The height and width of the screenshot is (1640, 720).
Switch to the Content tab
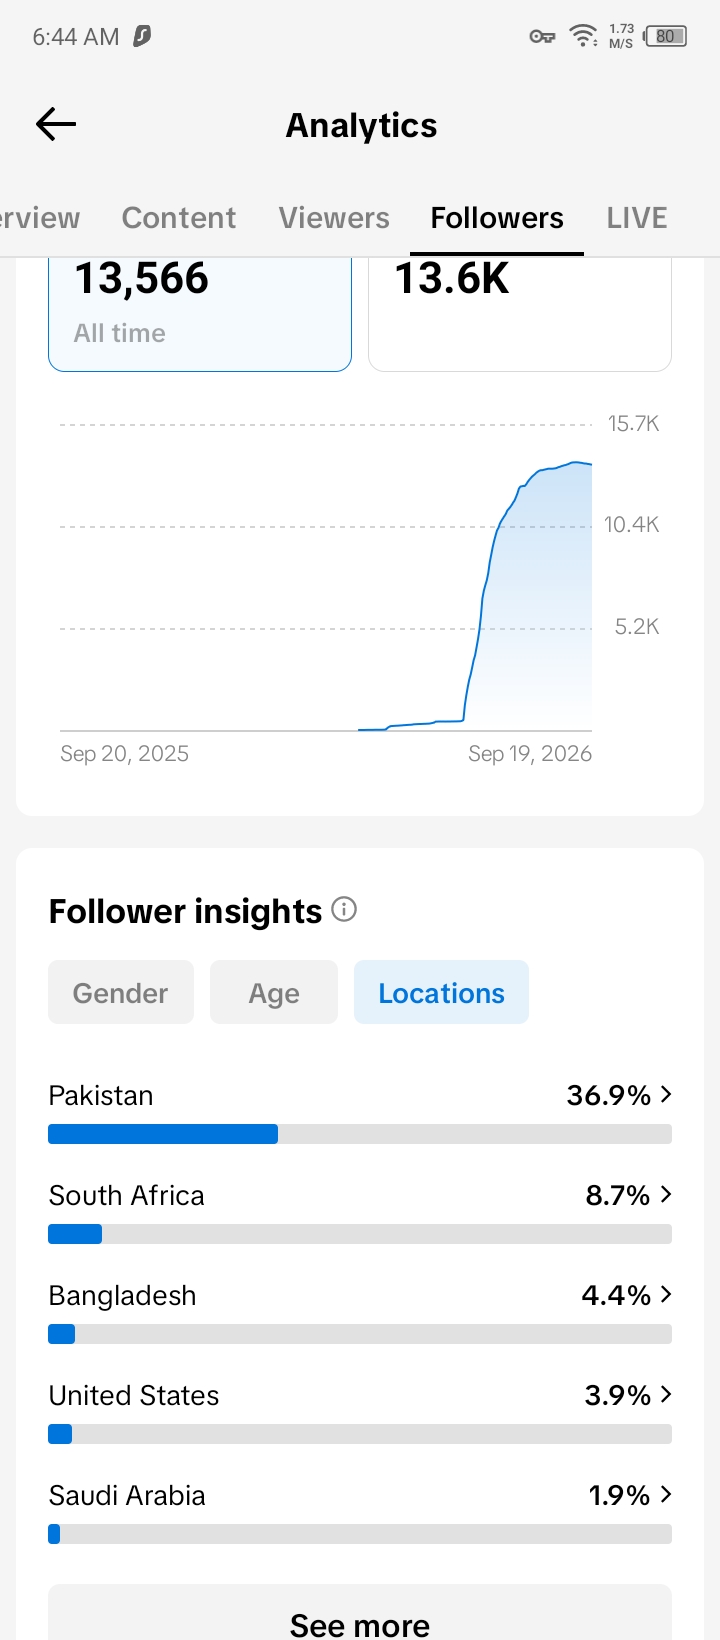(179, 218)
